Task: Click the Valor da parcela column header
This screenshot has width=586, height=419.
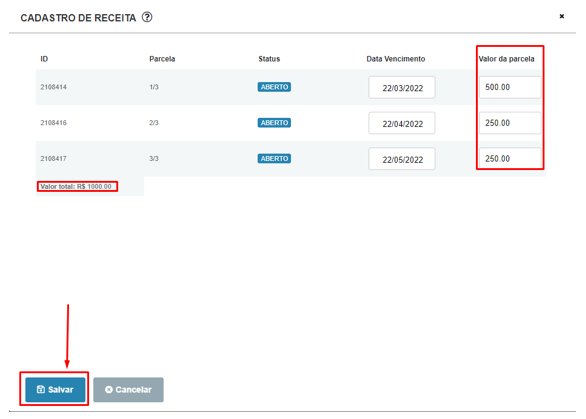Action: (506, 59)
